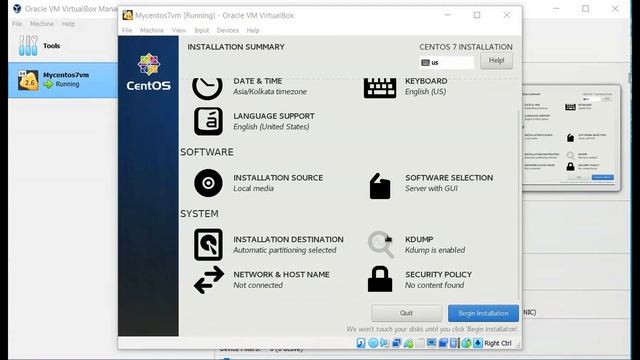Open Help menu in VirtualBox Manager
This screenshot has width=640, height=360.
point(68,24)
